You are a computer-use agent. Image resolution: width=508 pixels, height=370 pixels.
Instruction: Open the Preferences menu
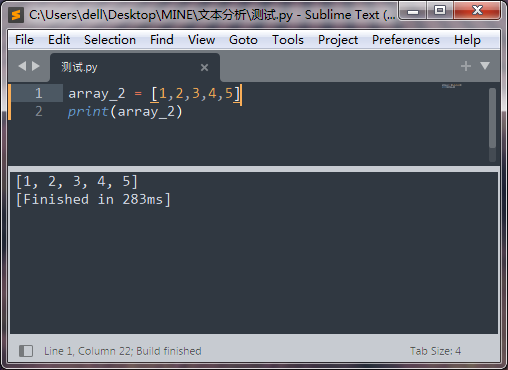406,40
